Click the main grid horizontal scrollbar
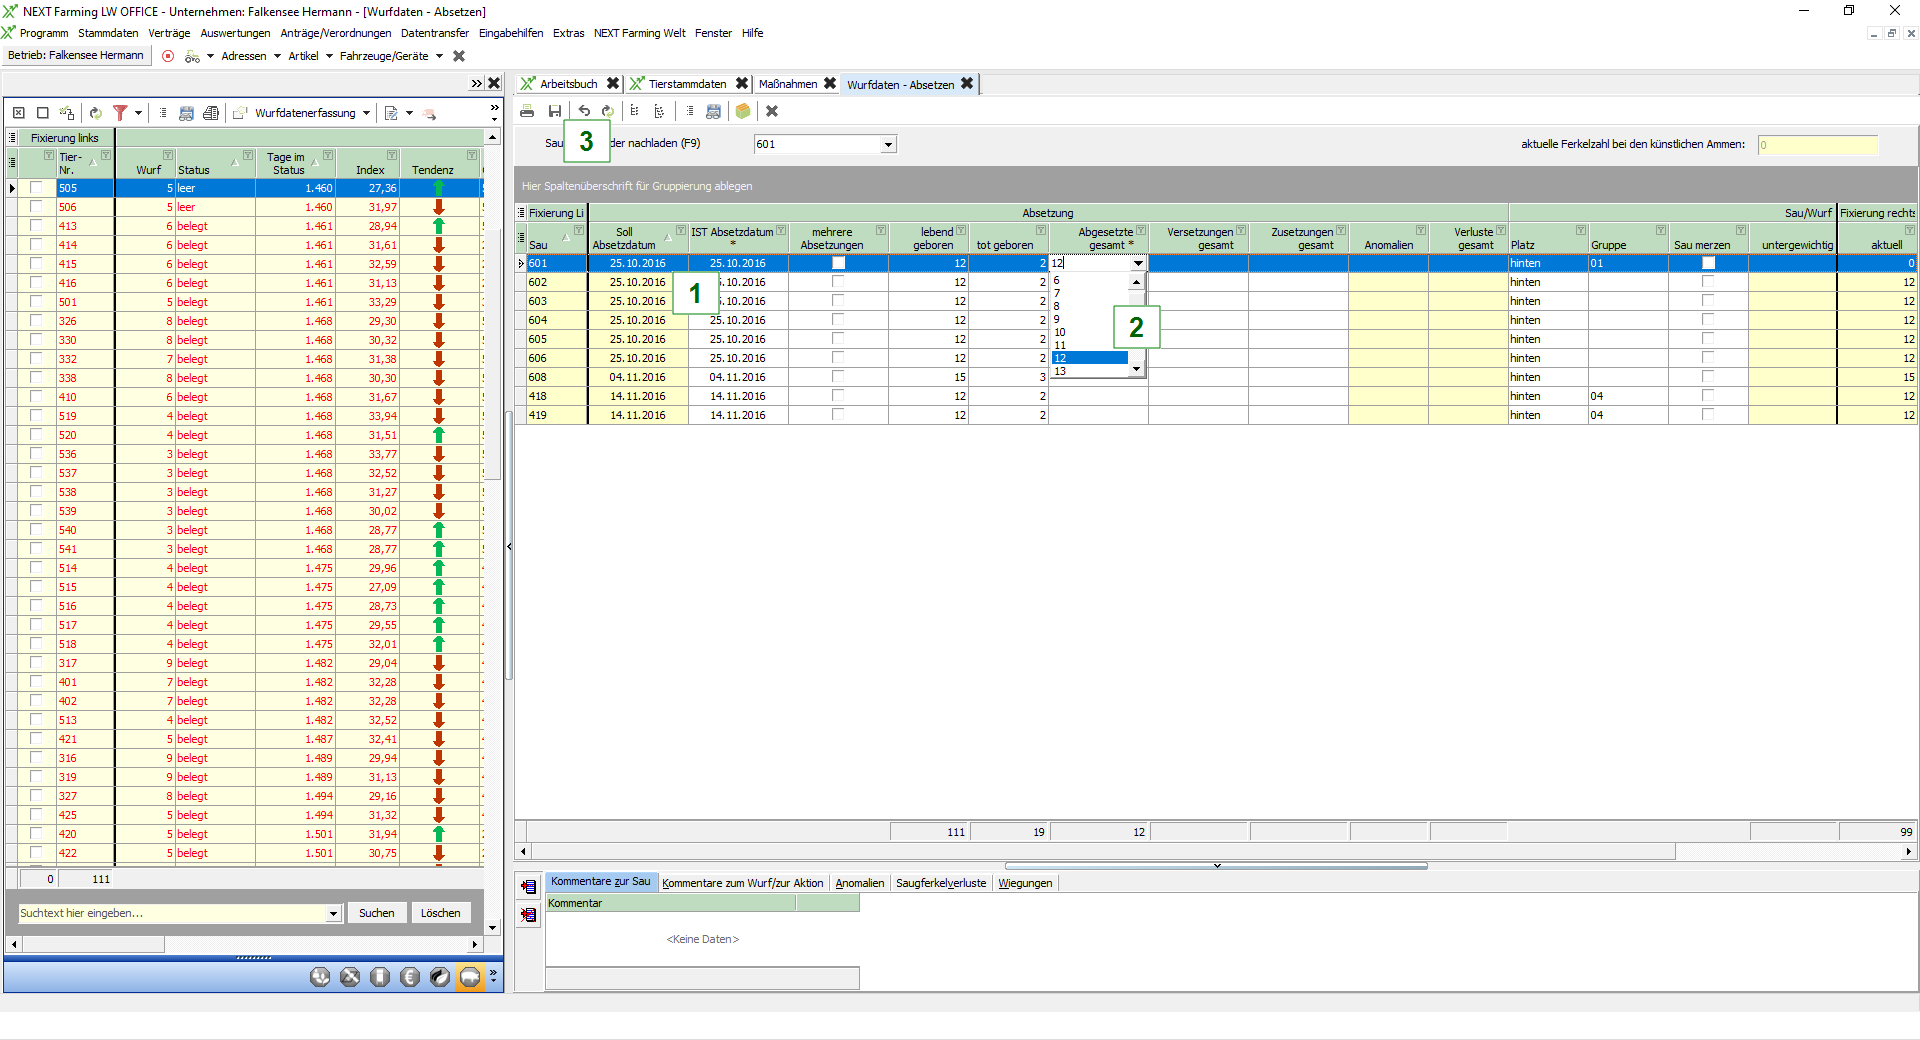 1100,852
